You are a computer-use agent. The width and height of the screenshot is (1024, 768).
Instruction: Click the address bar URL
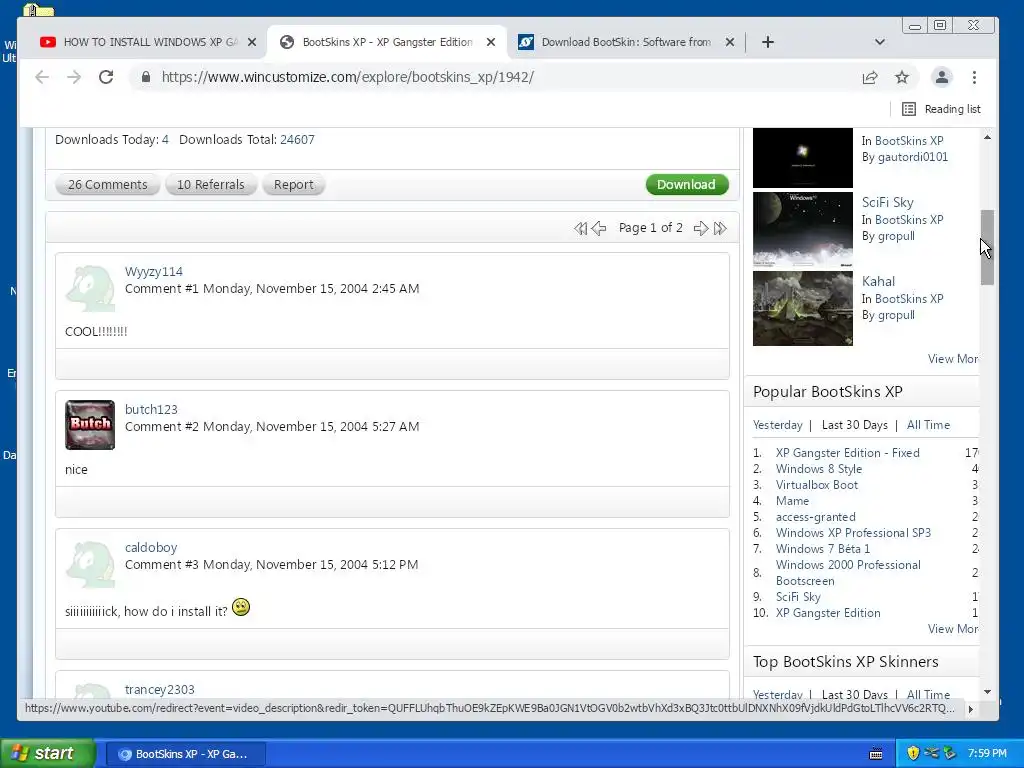(347, 77)
